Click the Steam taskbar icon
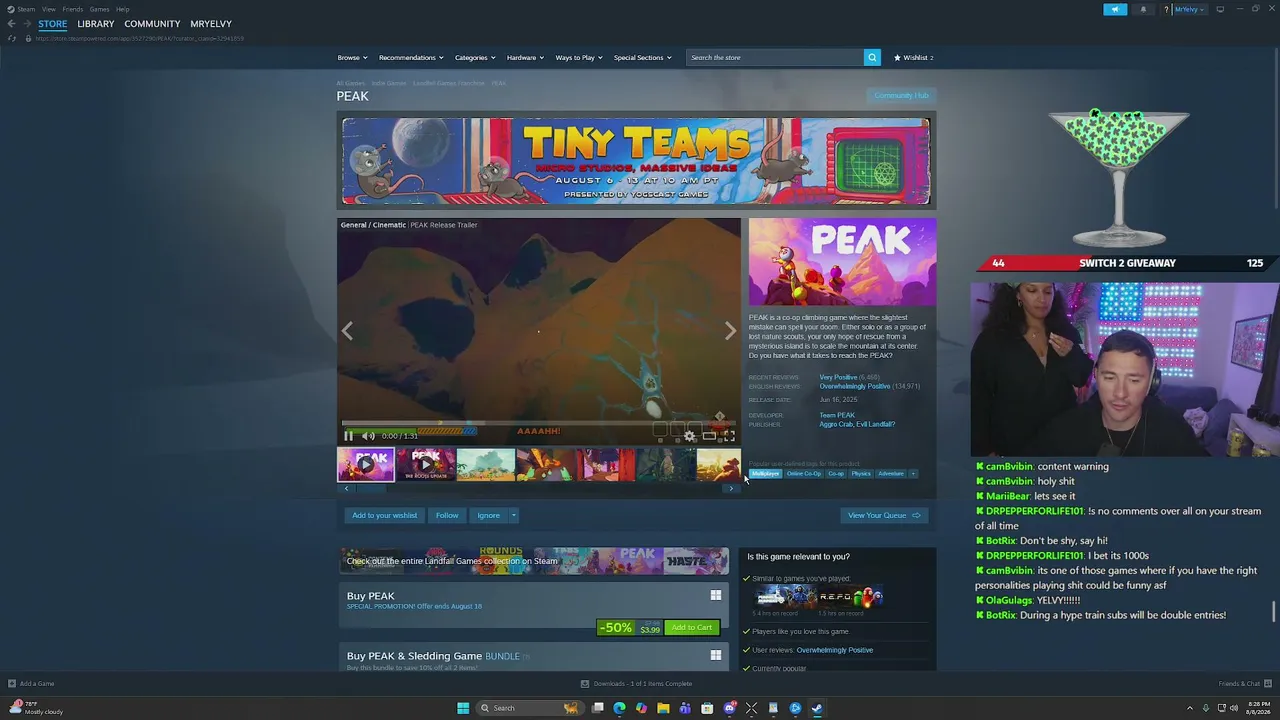The height and width of the screenshot is (720, 1280). coord(817,708)
